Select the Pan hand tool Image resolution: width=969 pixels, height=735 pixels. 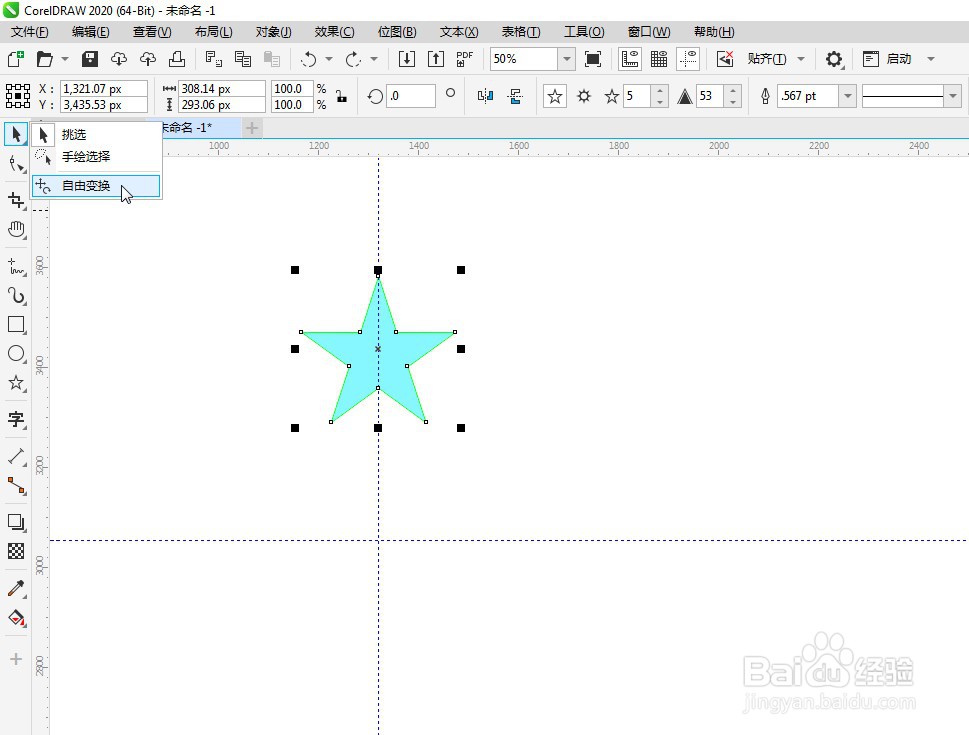click(16, 230)
